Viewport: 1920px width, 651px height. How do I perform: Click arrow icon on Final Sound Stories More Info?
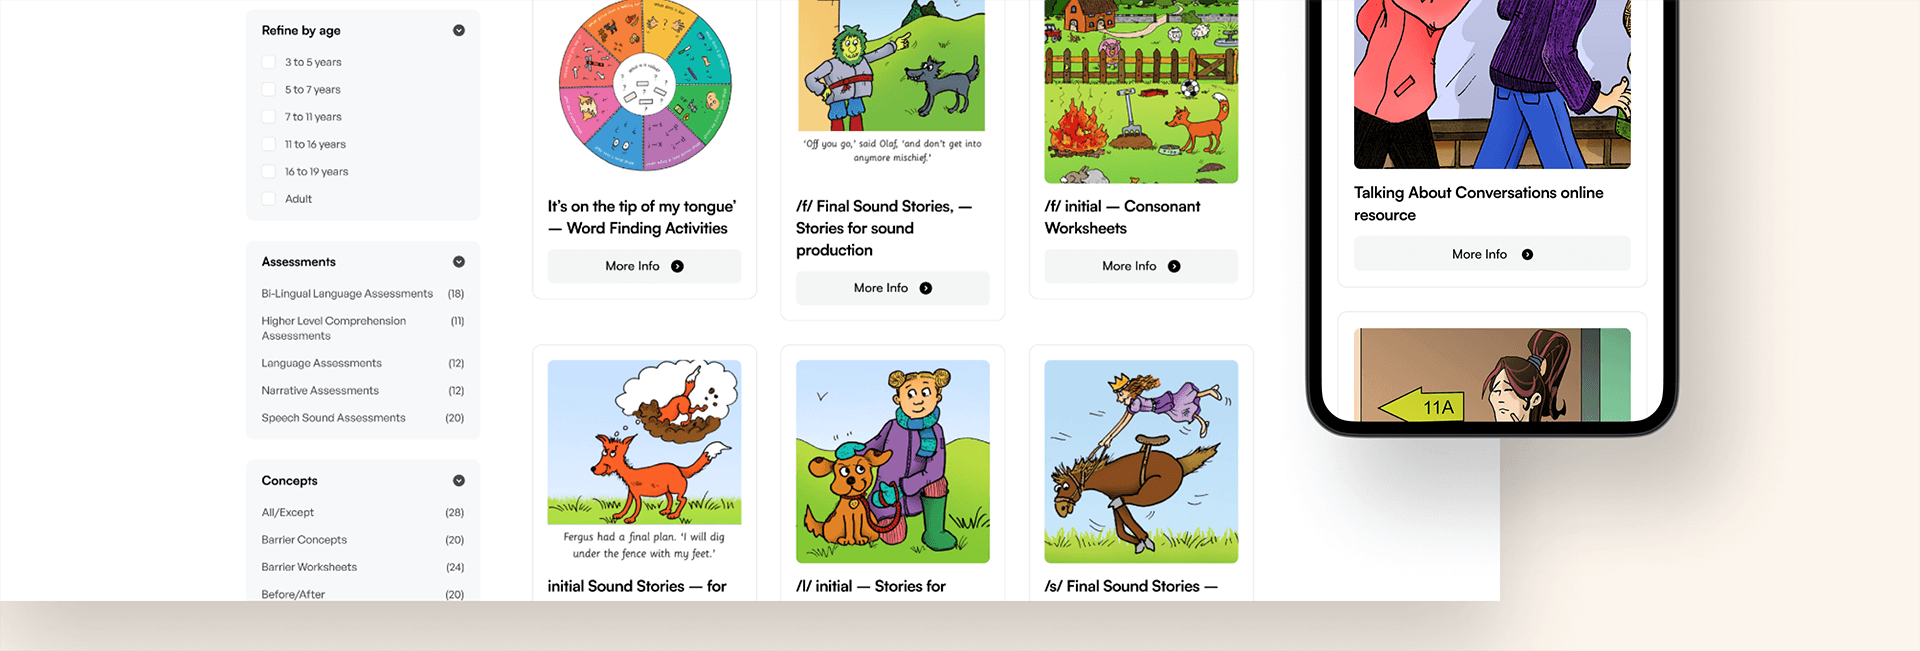(926, 289)
